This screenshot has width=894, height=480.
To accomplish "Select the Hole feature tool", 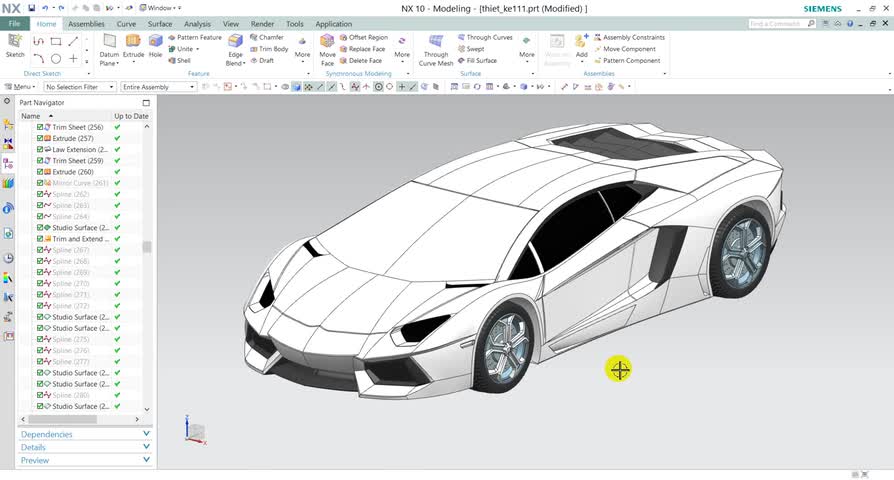I will (155, 46).
